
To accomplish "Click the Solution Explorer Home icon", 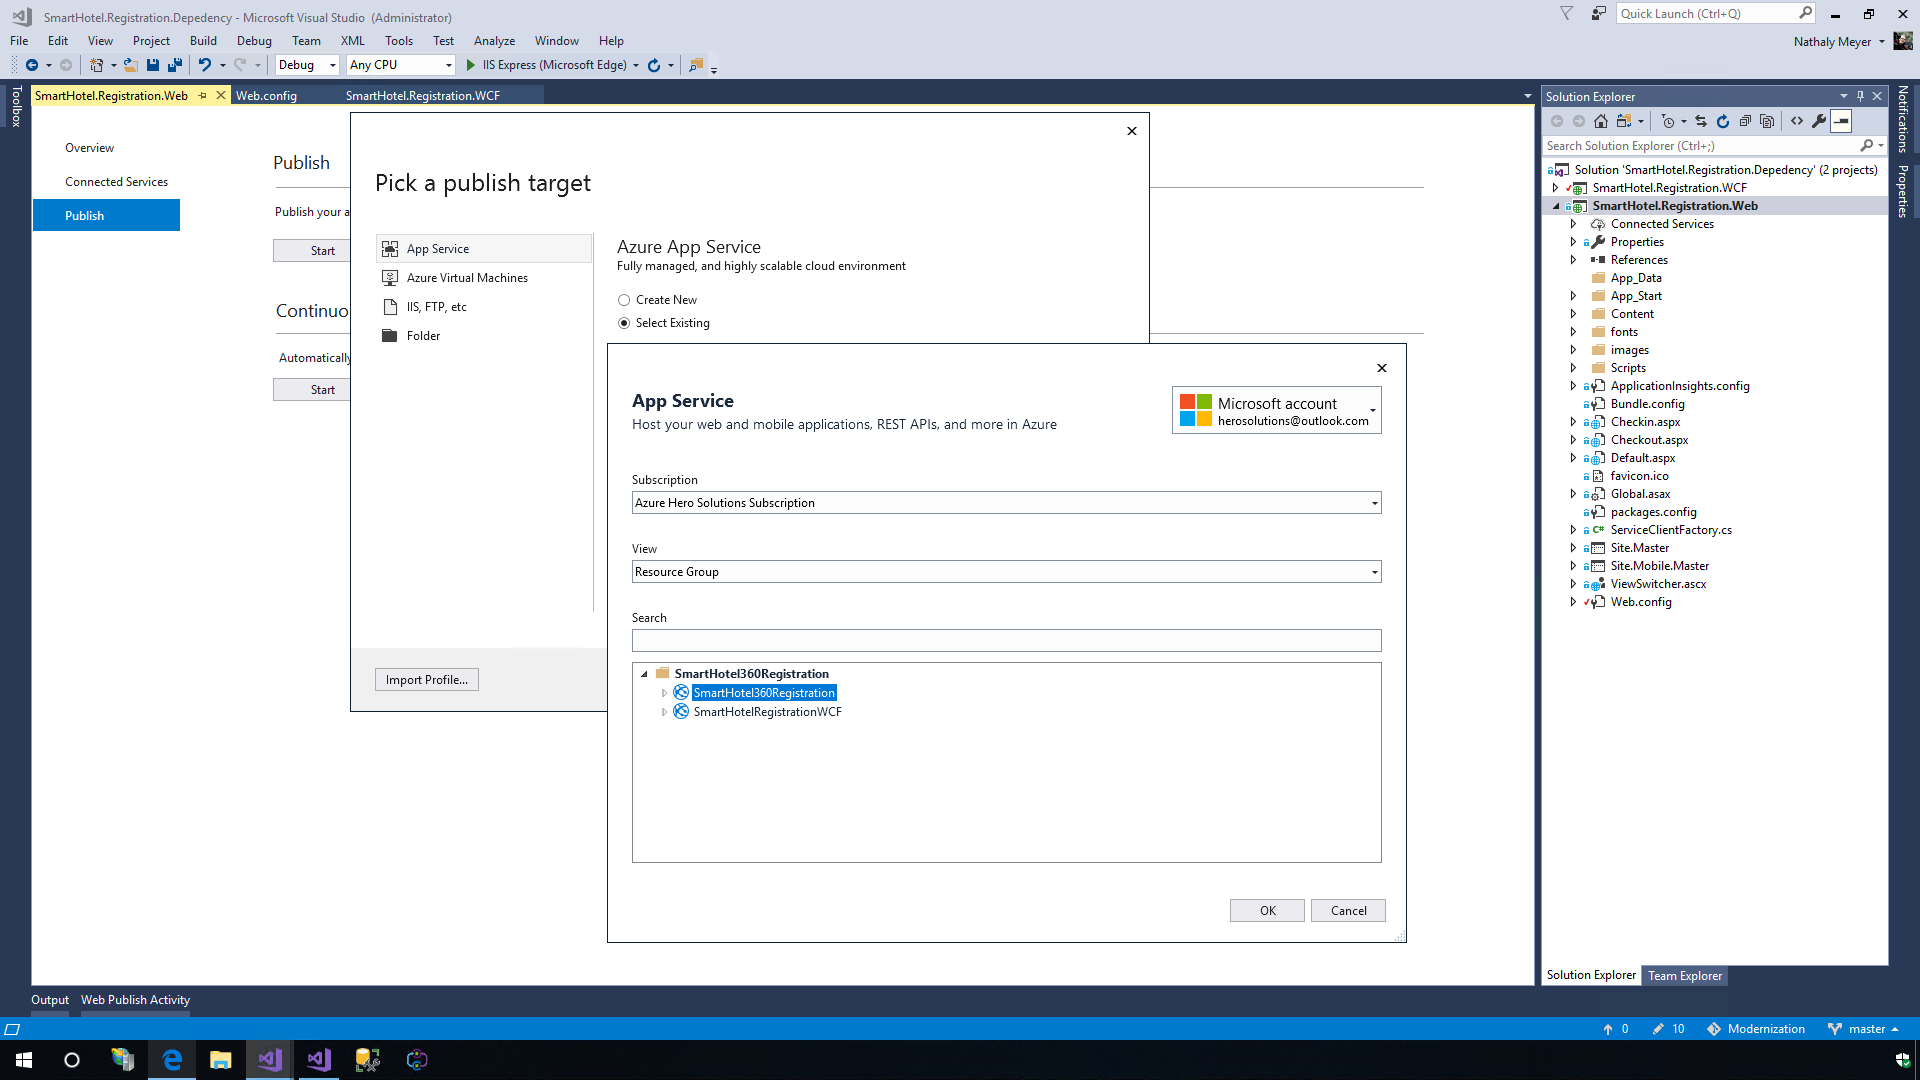I will click(x=1601, y=122).
